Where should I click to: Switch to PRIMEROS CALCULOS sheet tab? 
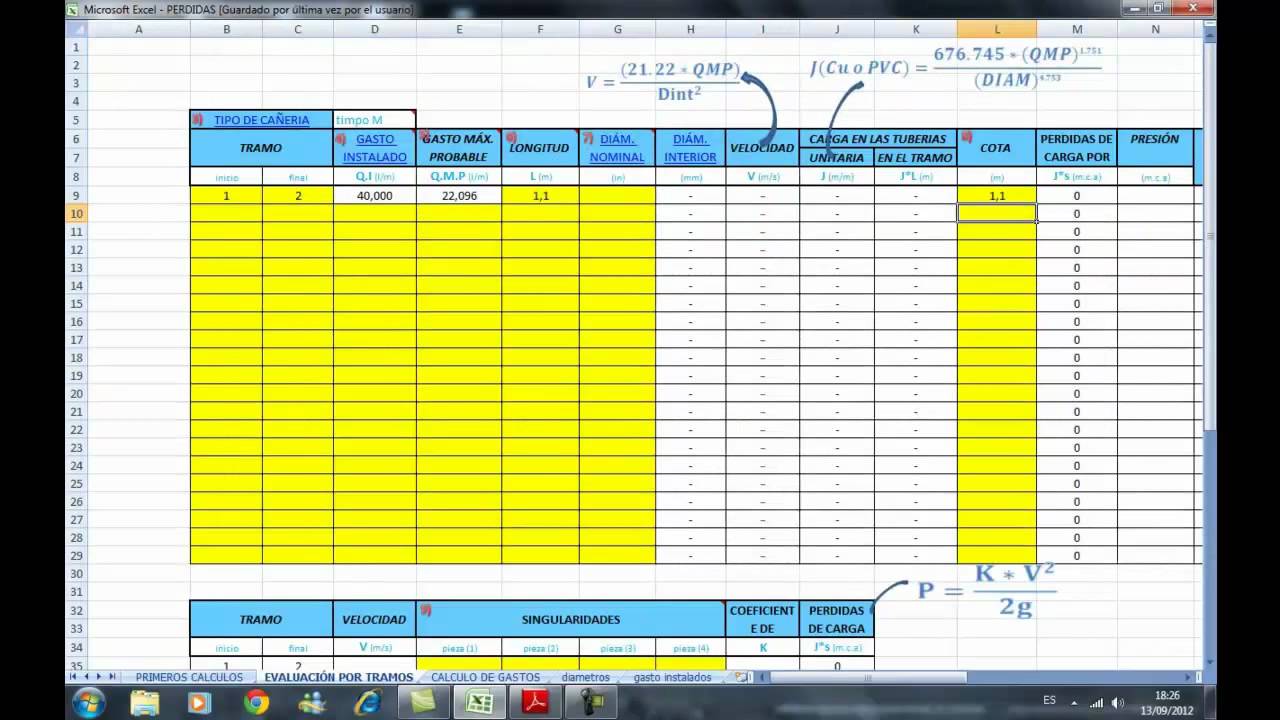tap(189, 677)
